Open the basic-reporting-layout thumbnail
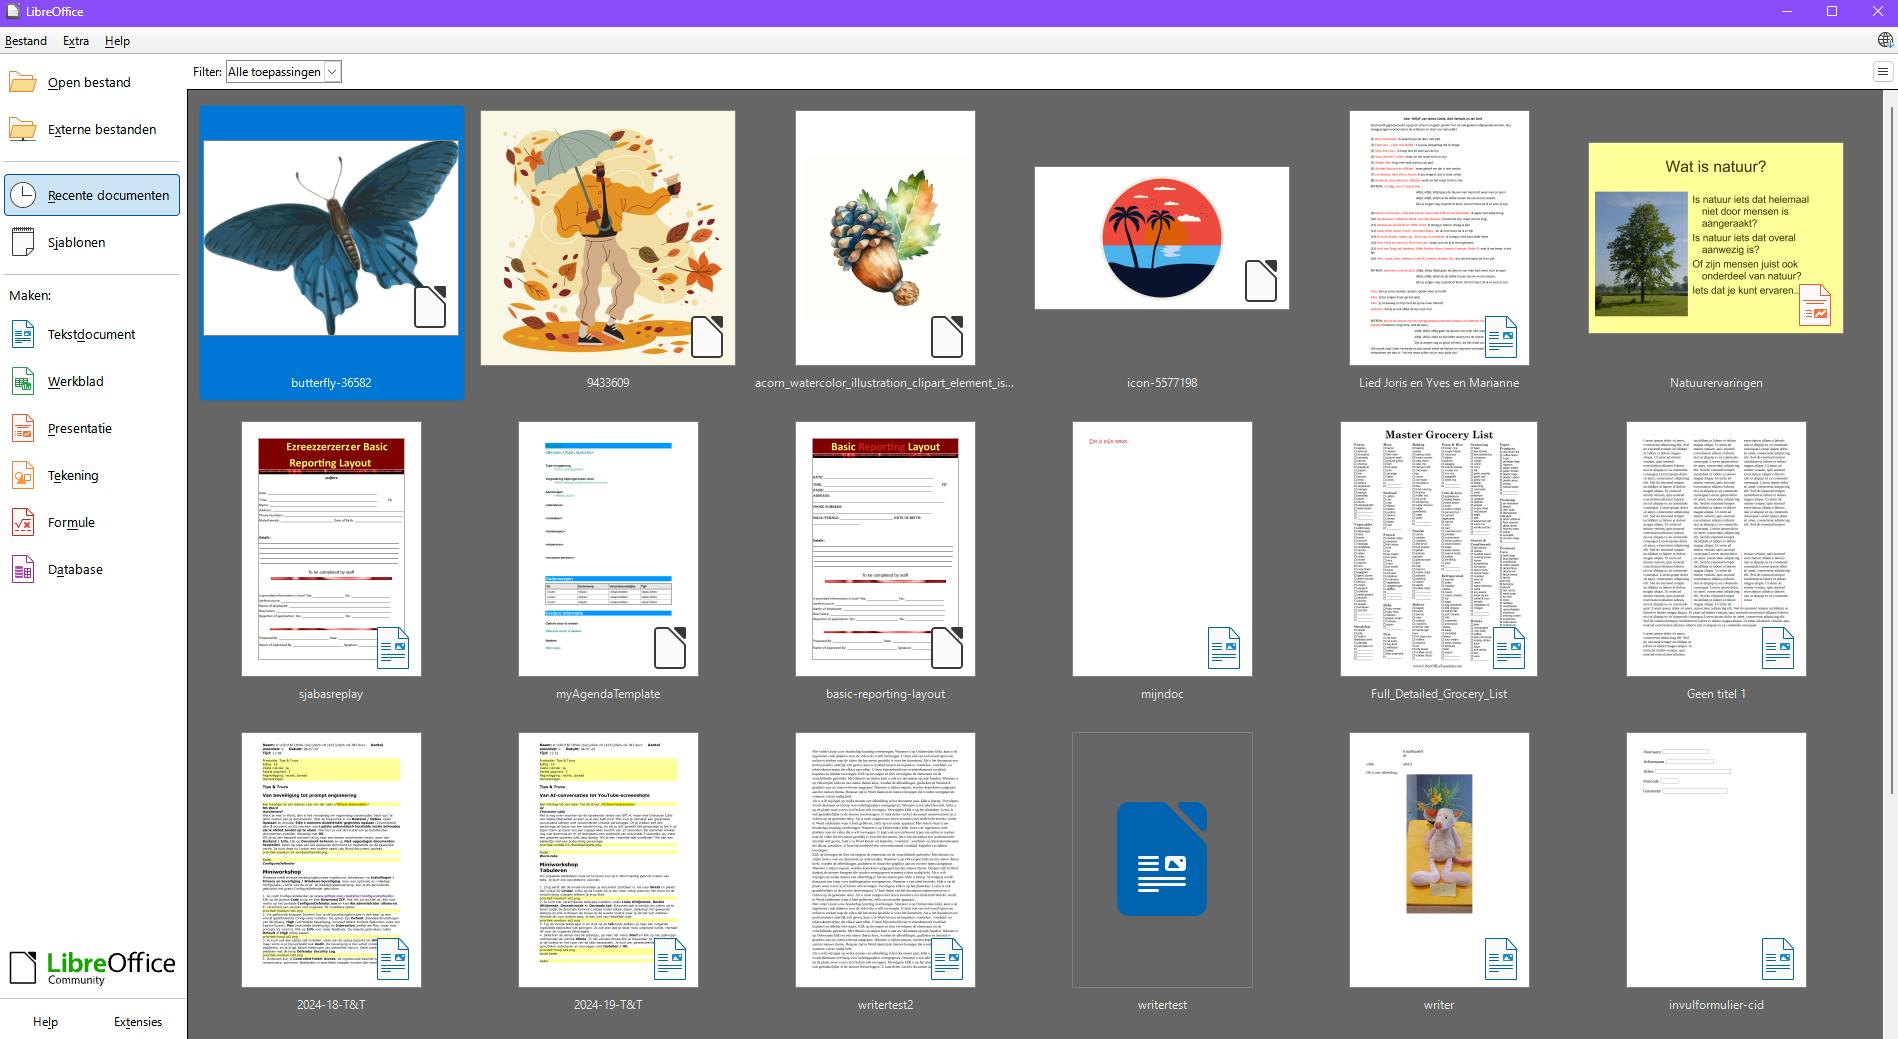 [x=885, y=549]
